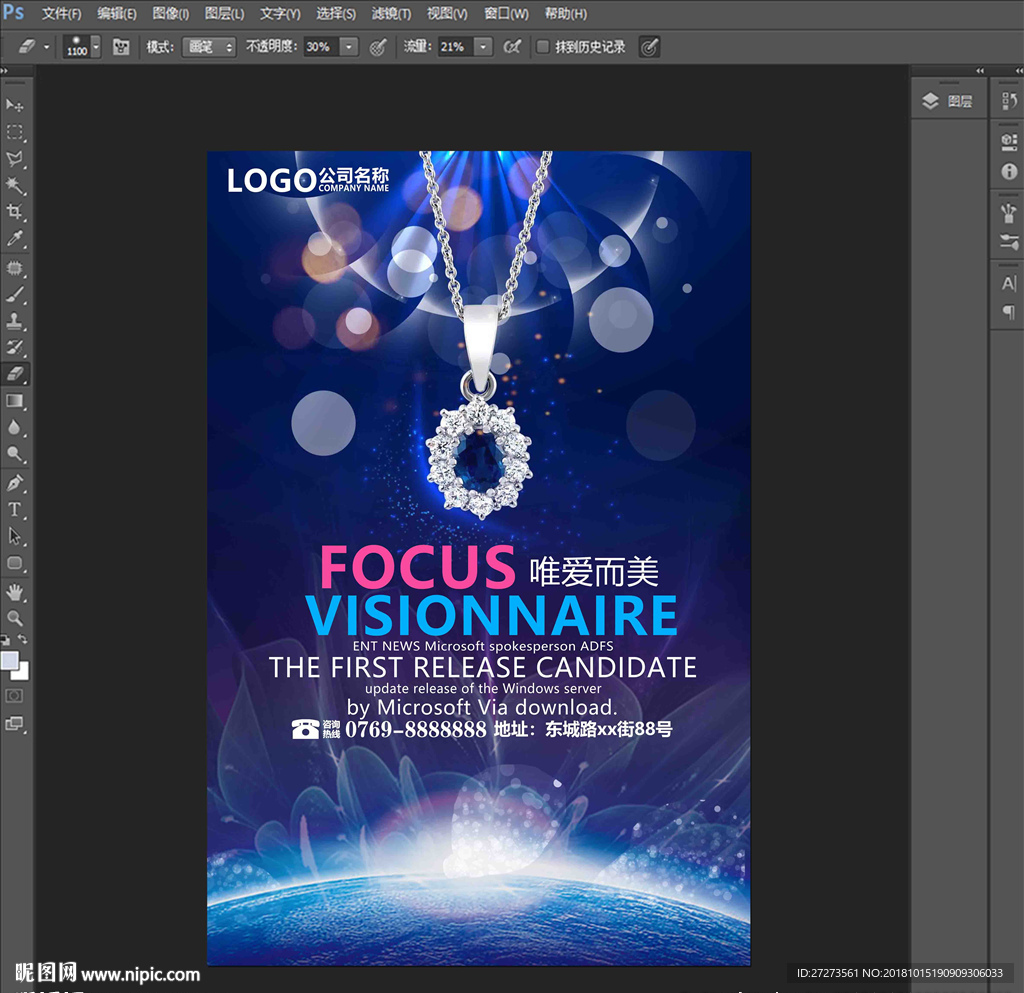This screenshot has width=1024, height=993.
Task: Swap foreground and background colors
Action: point(23,639)
